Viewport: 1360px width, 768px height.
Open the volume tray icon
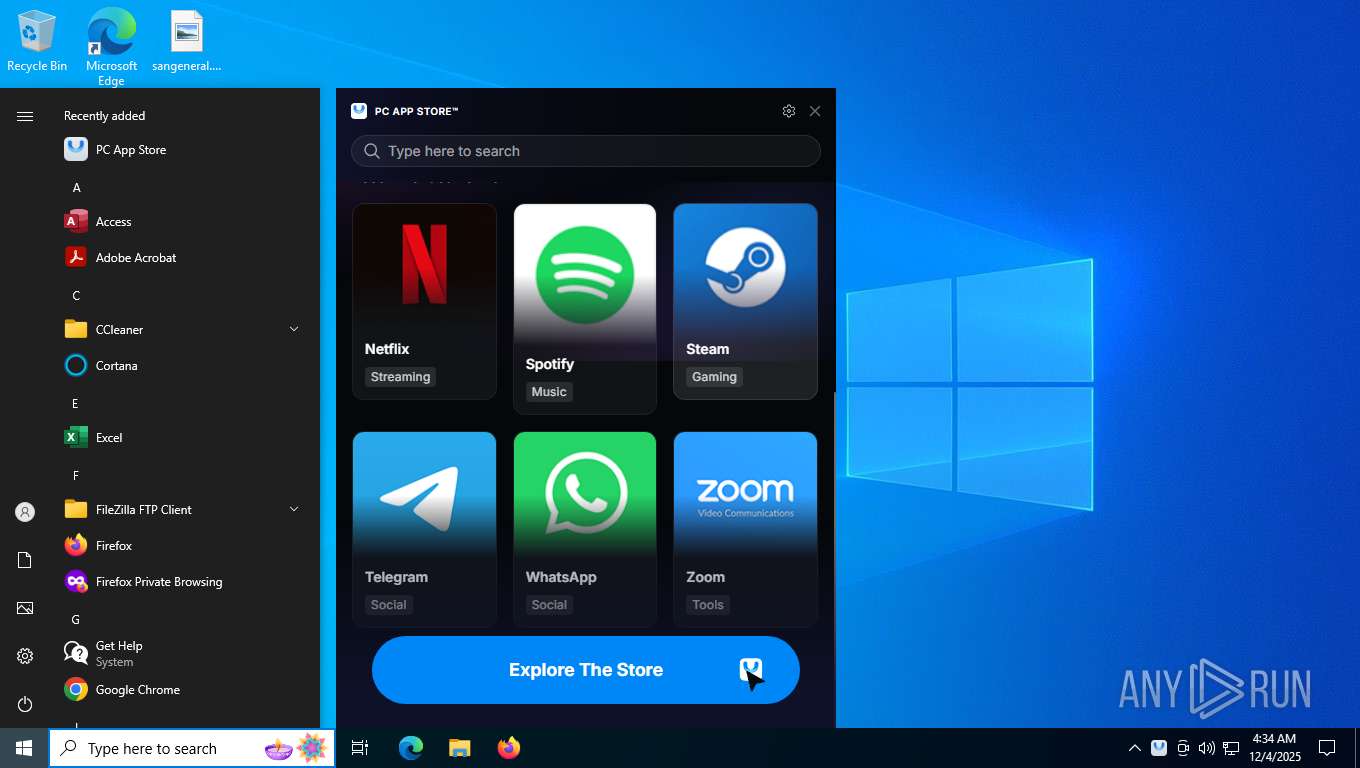(x=1207, y=748)
